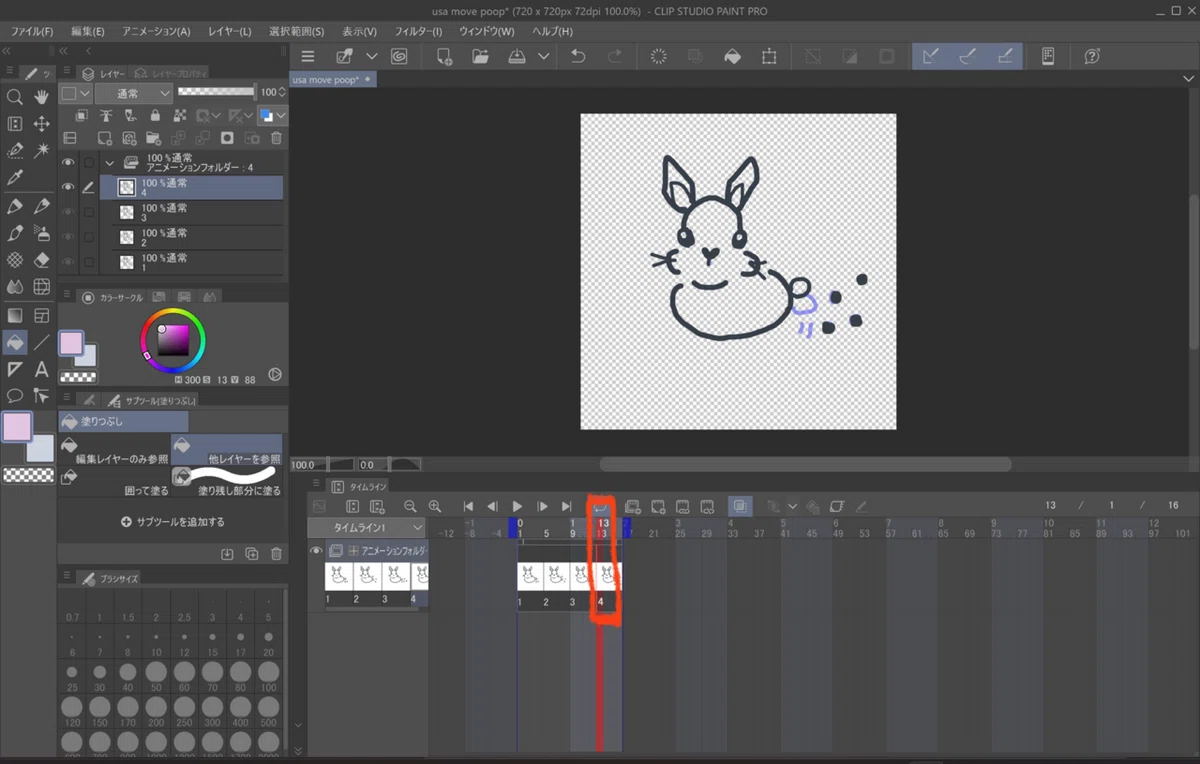Open the フィルター(I) menu
This screenshot has width=1200, height=764.
pos(417,31)
